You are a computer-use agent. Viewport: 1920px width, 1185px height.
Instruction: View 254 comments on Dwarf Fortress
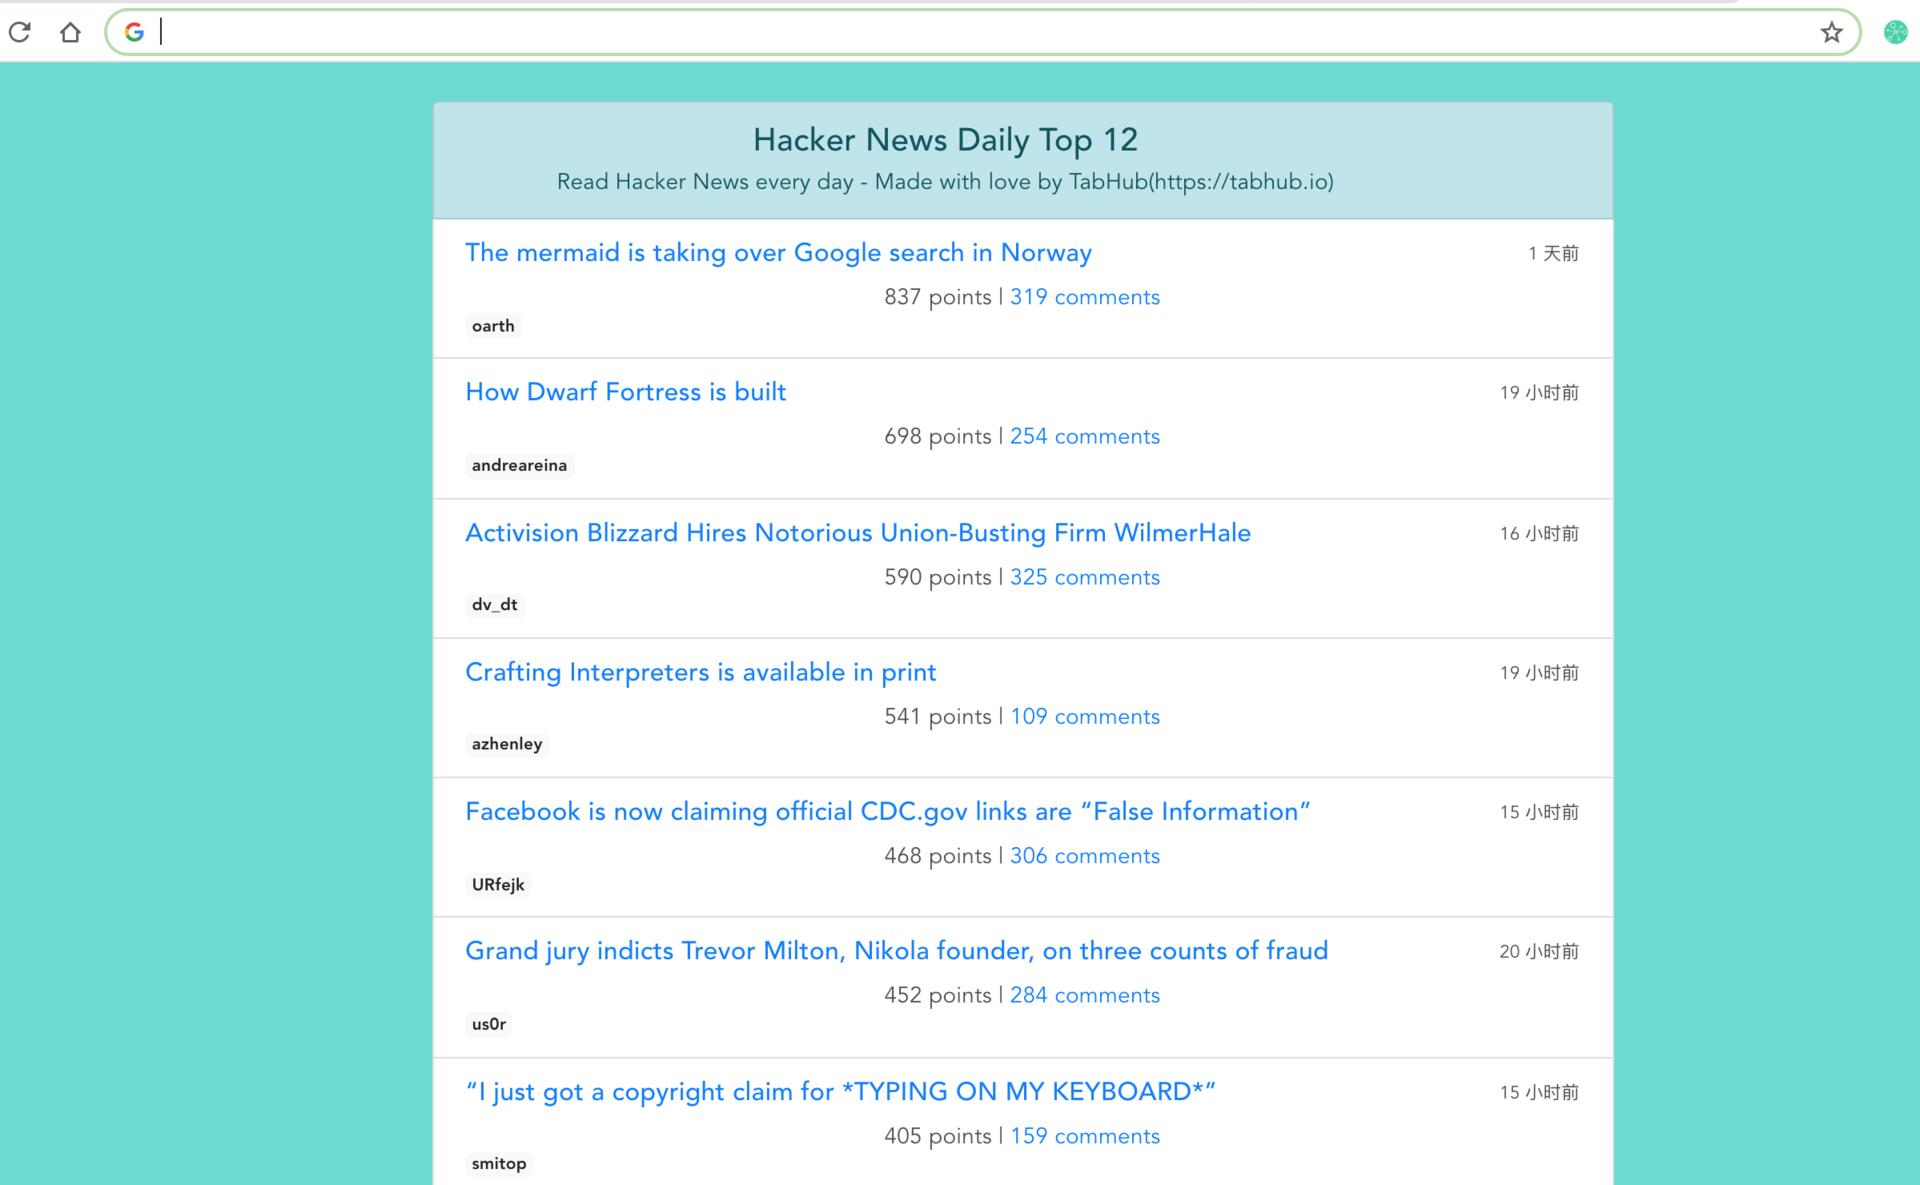click(1085, 436)
